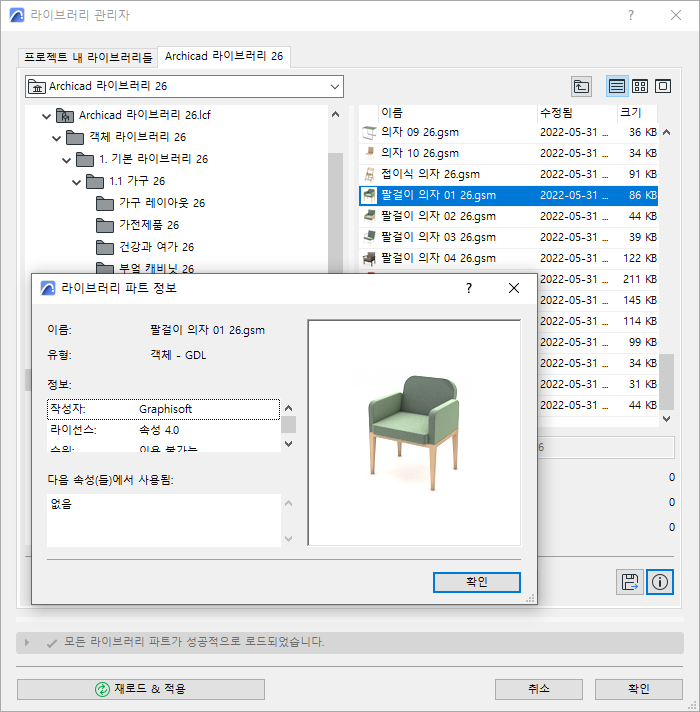This screenshot has height=712, width=700.
Task: Open the Archicad 라이브러리 26 dropdown
Action: (184, 86)
